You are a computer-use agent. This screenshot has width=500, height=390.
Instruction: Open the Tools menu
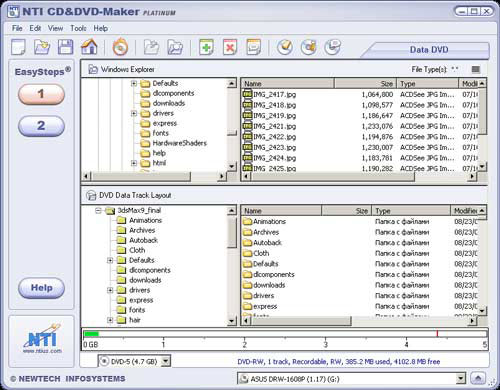point(78,28)
